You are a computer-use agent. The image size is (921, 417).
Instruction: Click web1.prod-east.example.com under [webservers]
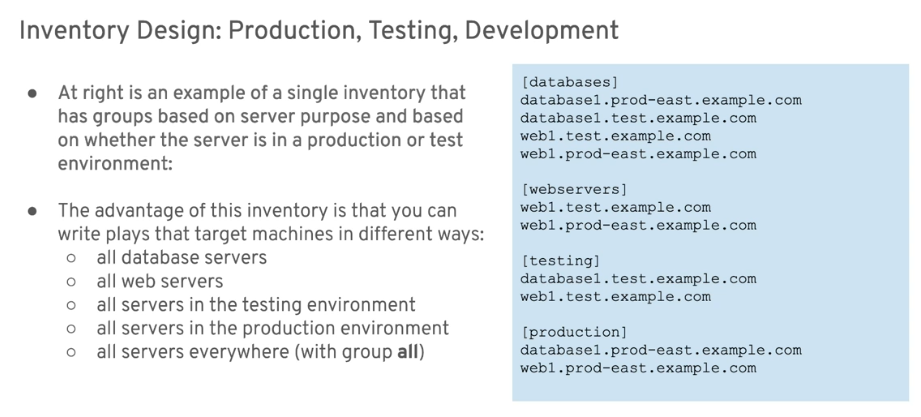click(638, 225)
